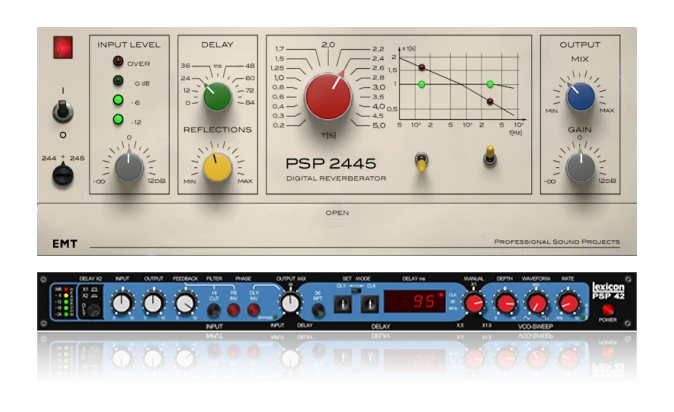Viewport: 674px width, 412px height.
Task: Click the yellow REFLECTIONS knob
Action: click(217, 166)
